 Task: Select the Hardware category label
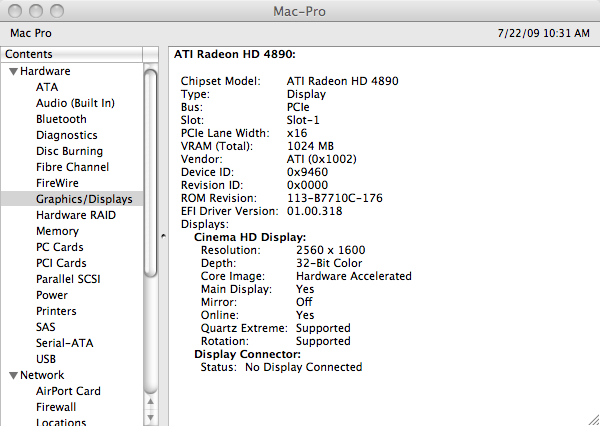coord(45,71)
